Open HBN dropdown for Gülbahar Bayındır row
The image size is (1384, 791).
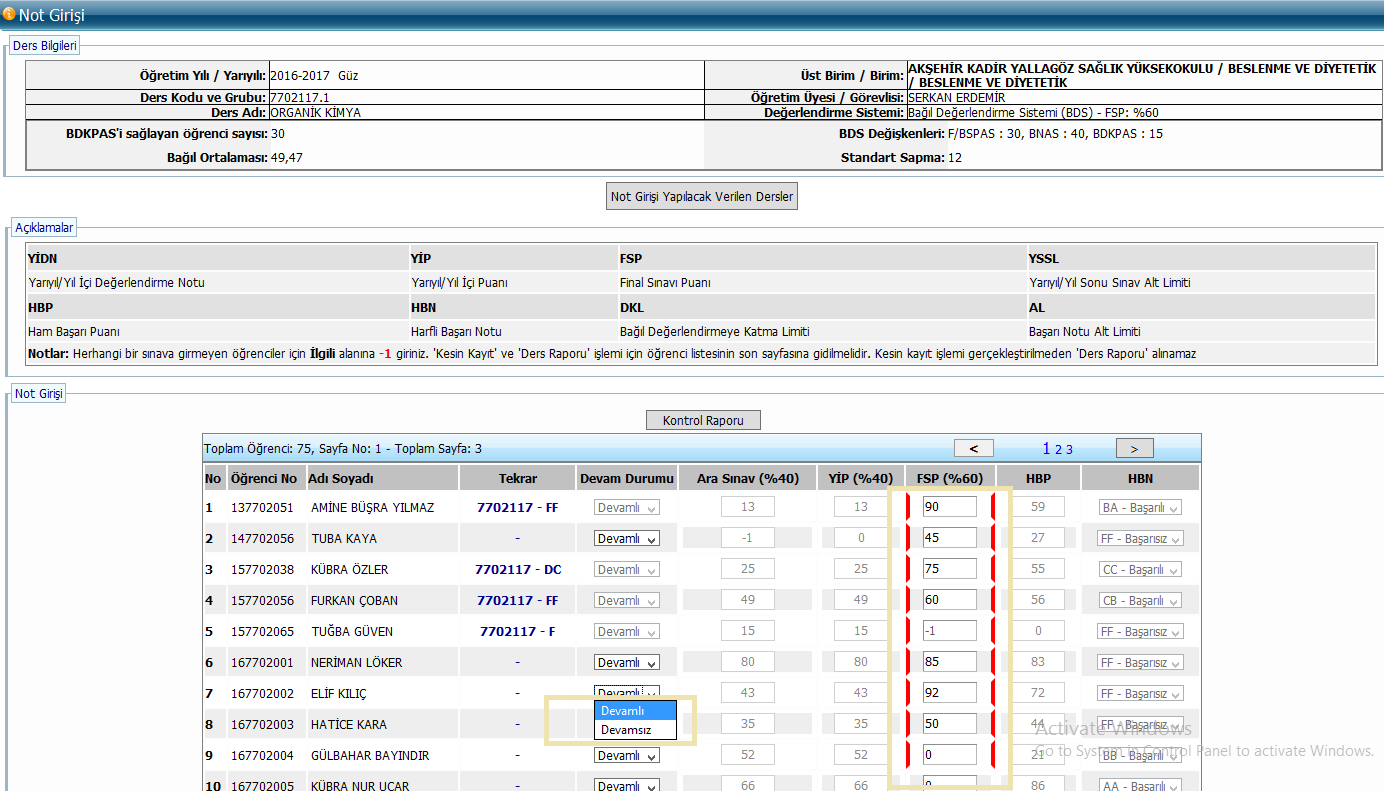pyautogui.click(x=1140, y=755)
